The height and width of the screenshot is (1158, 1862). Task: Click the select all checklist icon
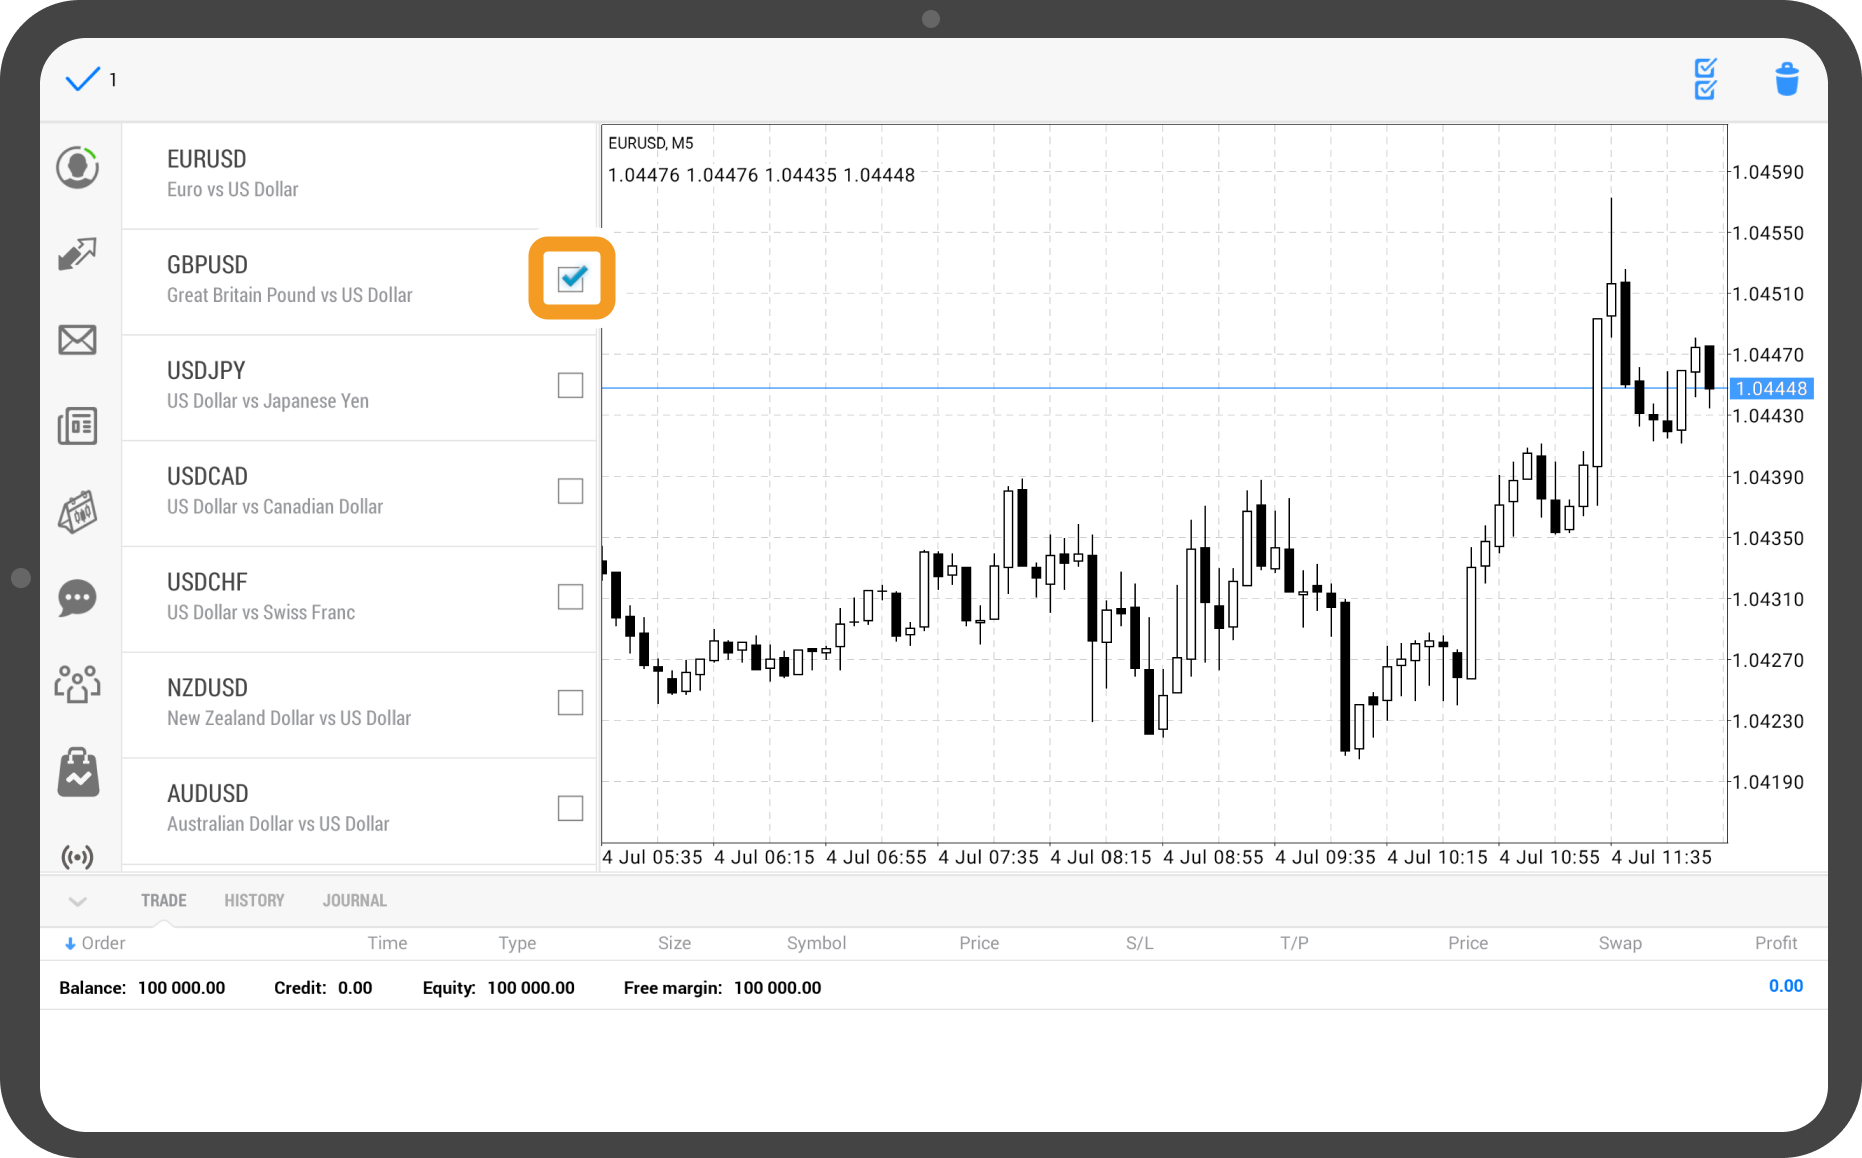click(1705, 79)
